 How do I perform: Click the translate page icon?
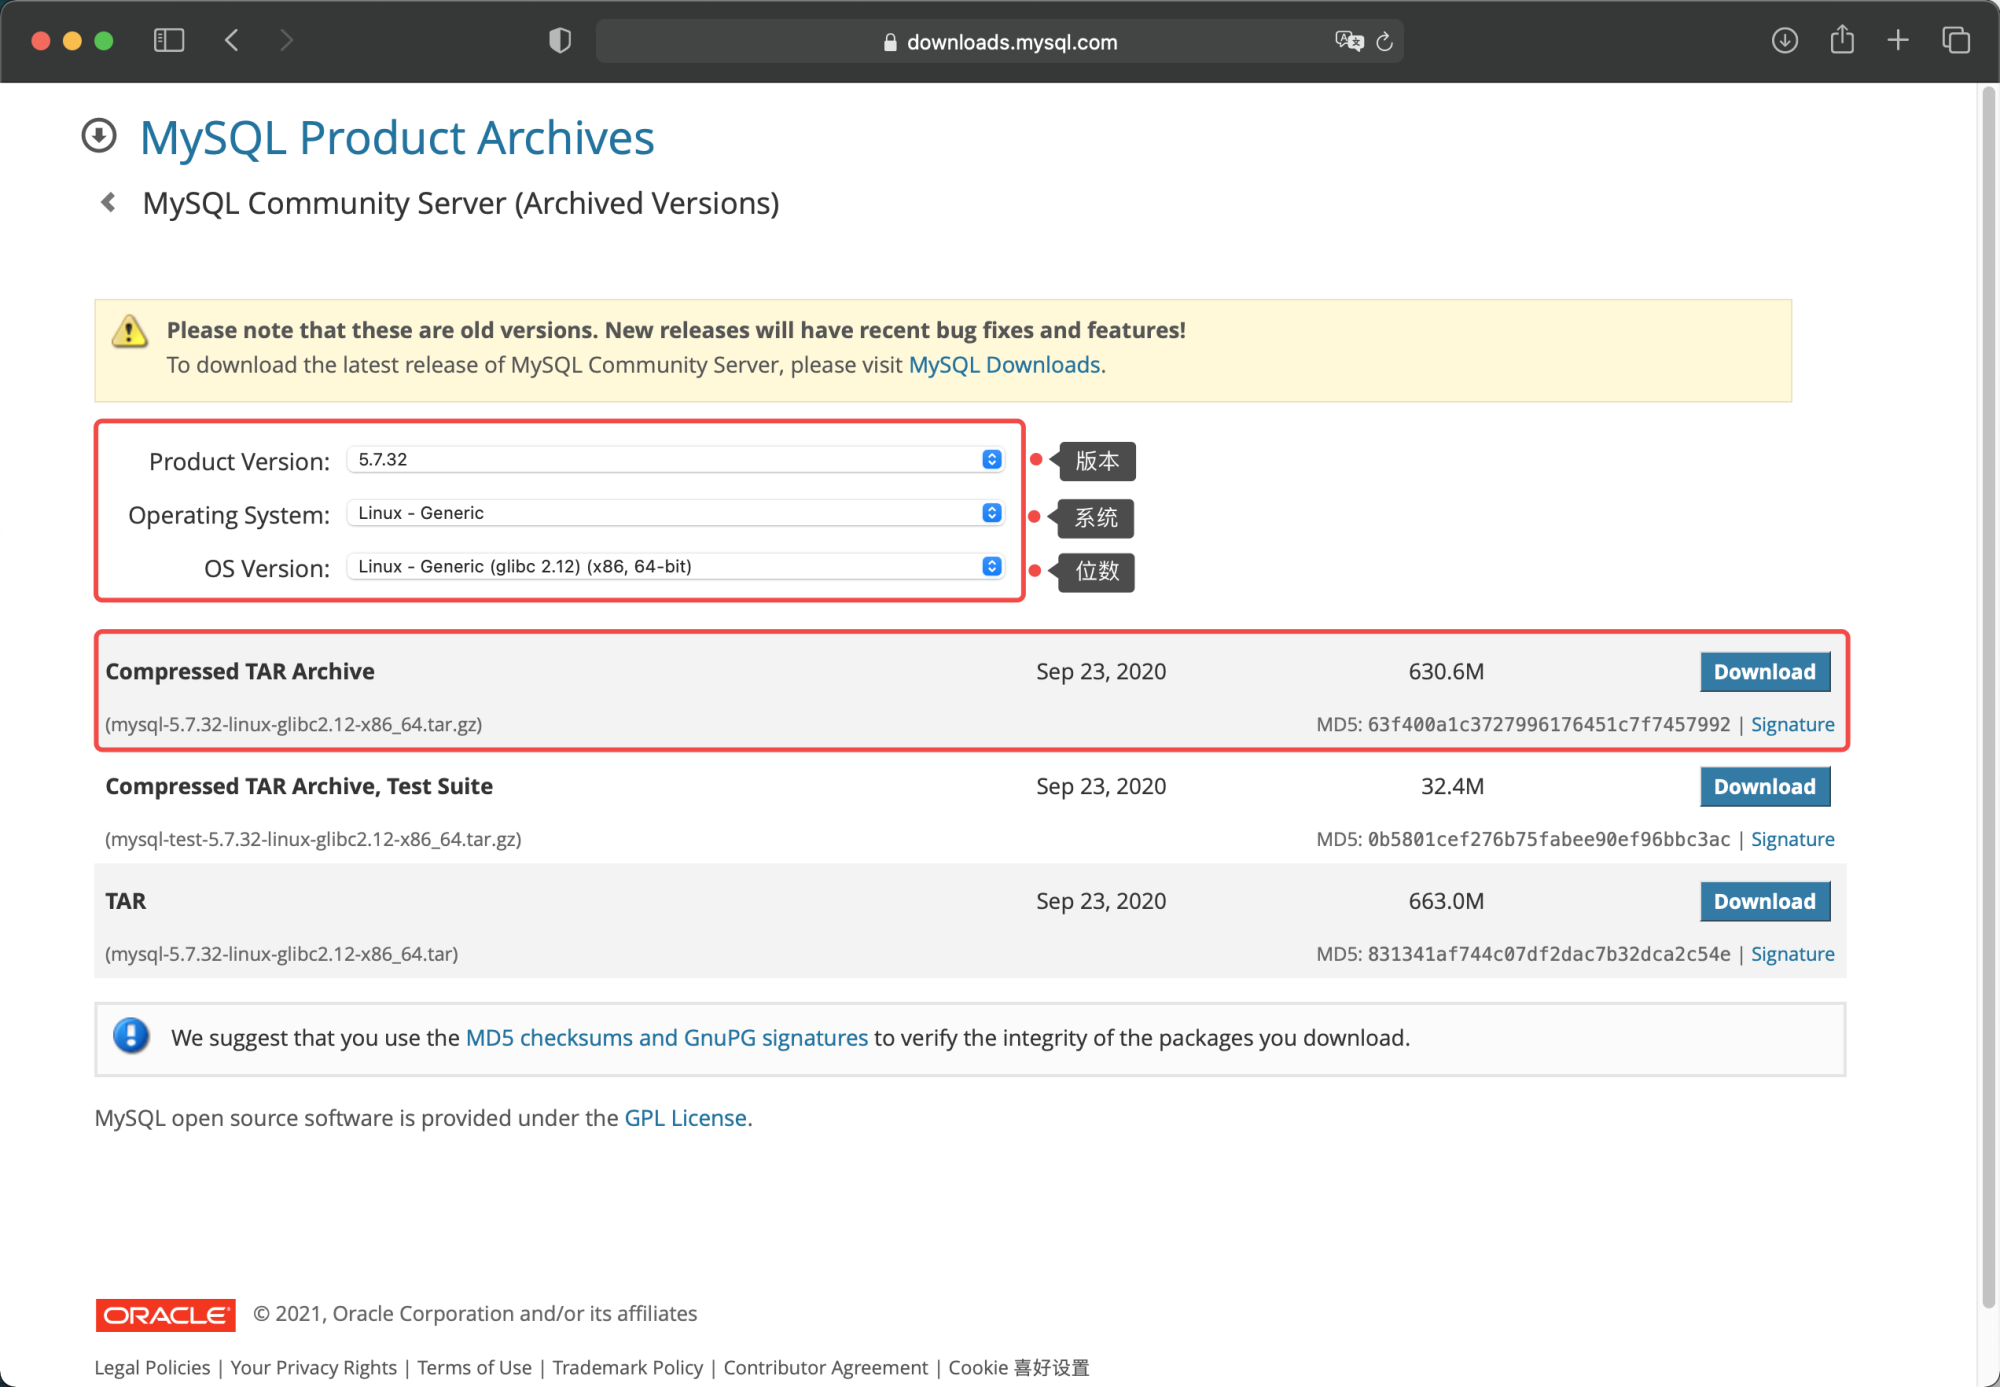pyautogui.click(x=1349, y=41)
